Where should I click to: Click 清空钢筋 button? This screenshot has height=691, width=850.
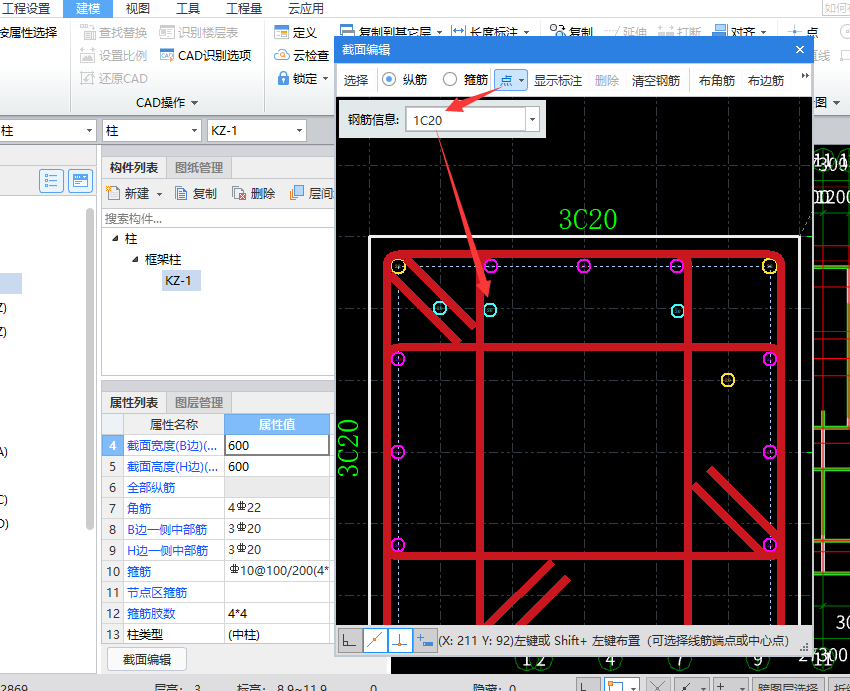[655, 80]
